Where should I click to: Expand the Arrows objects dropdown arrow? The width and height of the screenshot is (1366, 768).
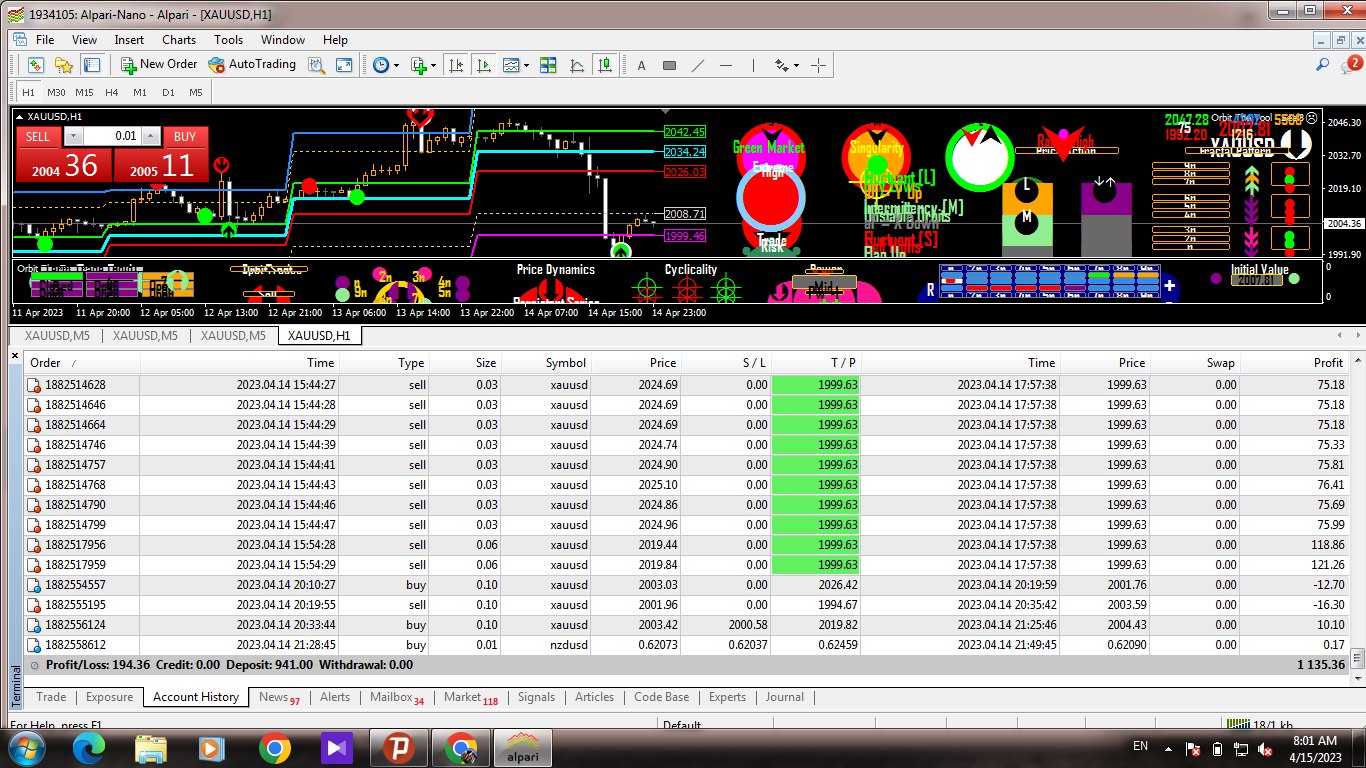click(796, 66)
